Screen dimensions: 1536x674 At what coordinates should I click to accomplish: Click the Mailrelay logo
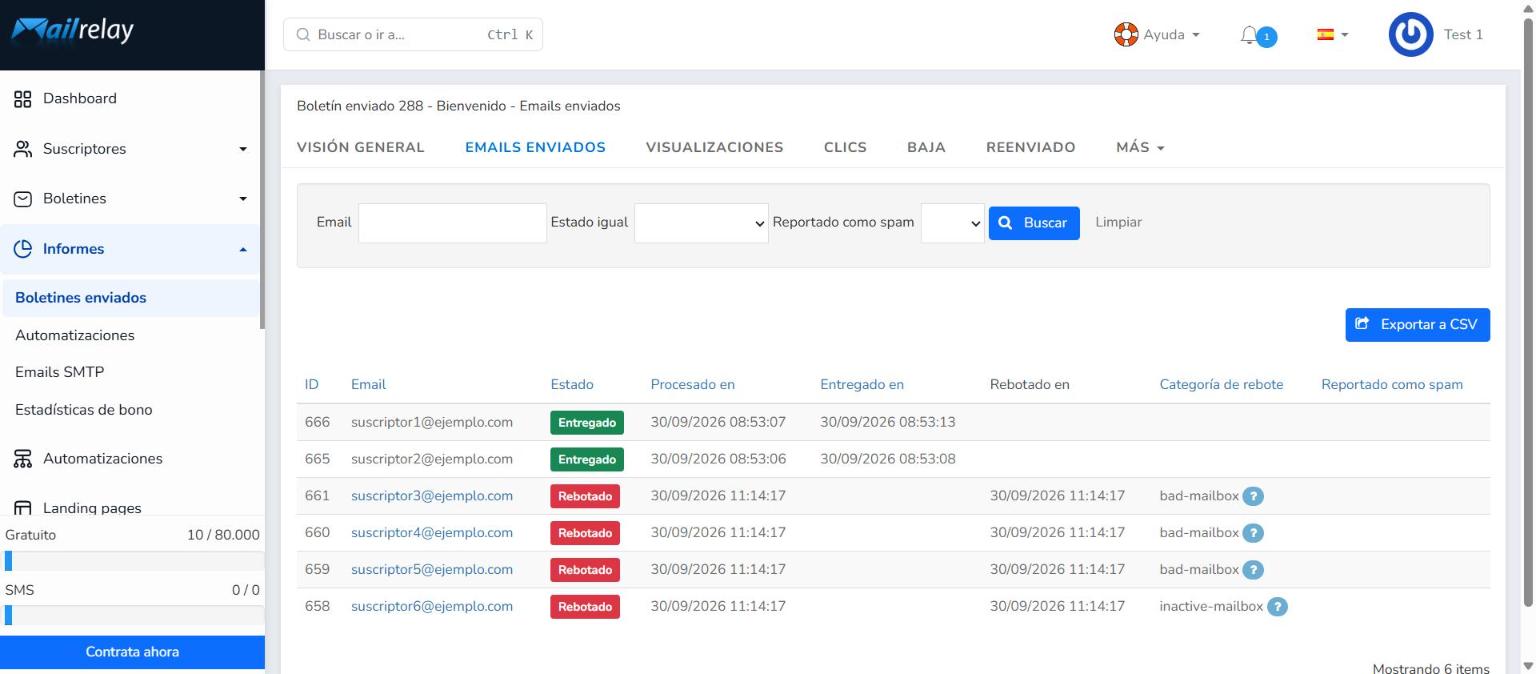[x=72, y=33]
